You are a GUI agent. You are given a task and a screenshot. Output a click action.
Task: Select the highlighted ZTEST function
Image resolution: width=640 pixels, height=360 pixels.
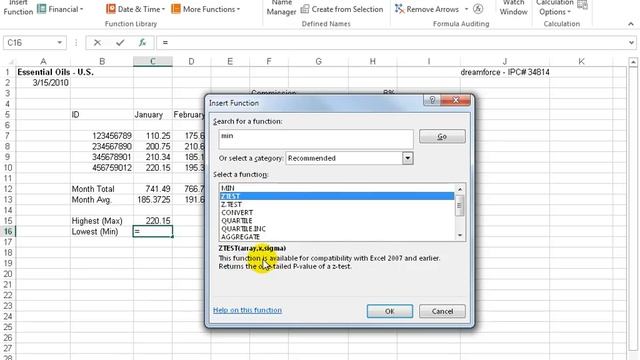pyautogui.click(x=337, y=196)
